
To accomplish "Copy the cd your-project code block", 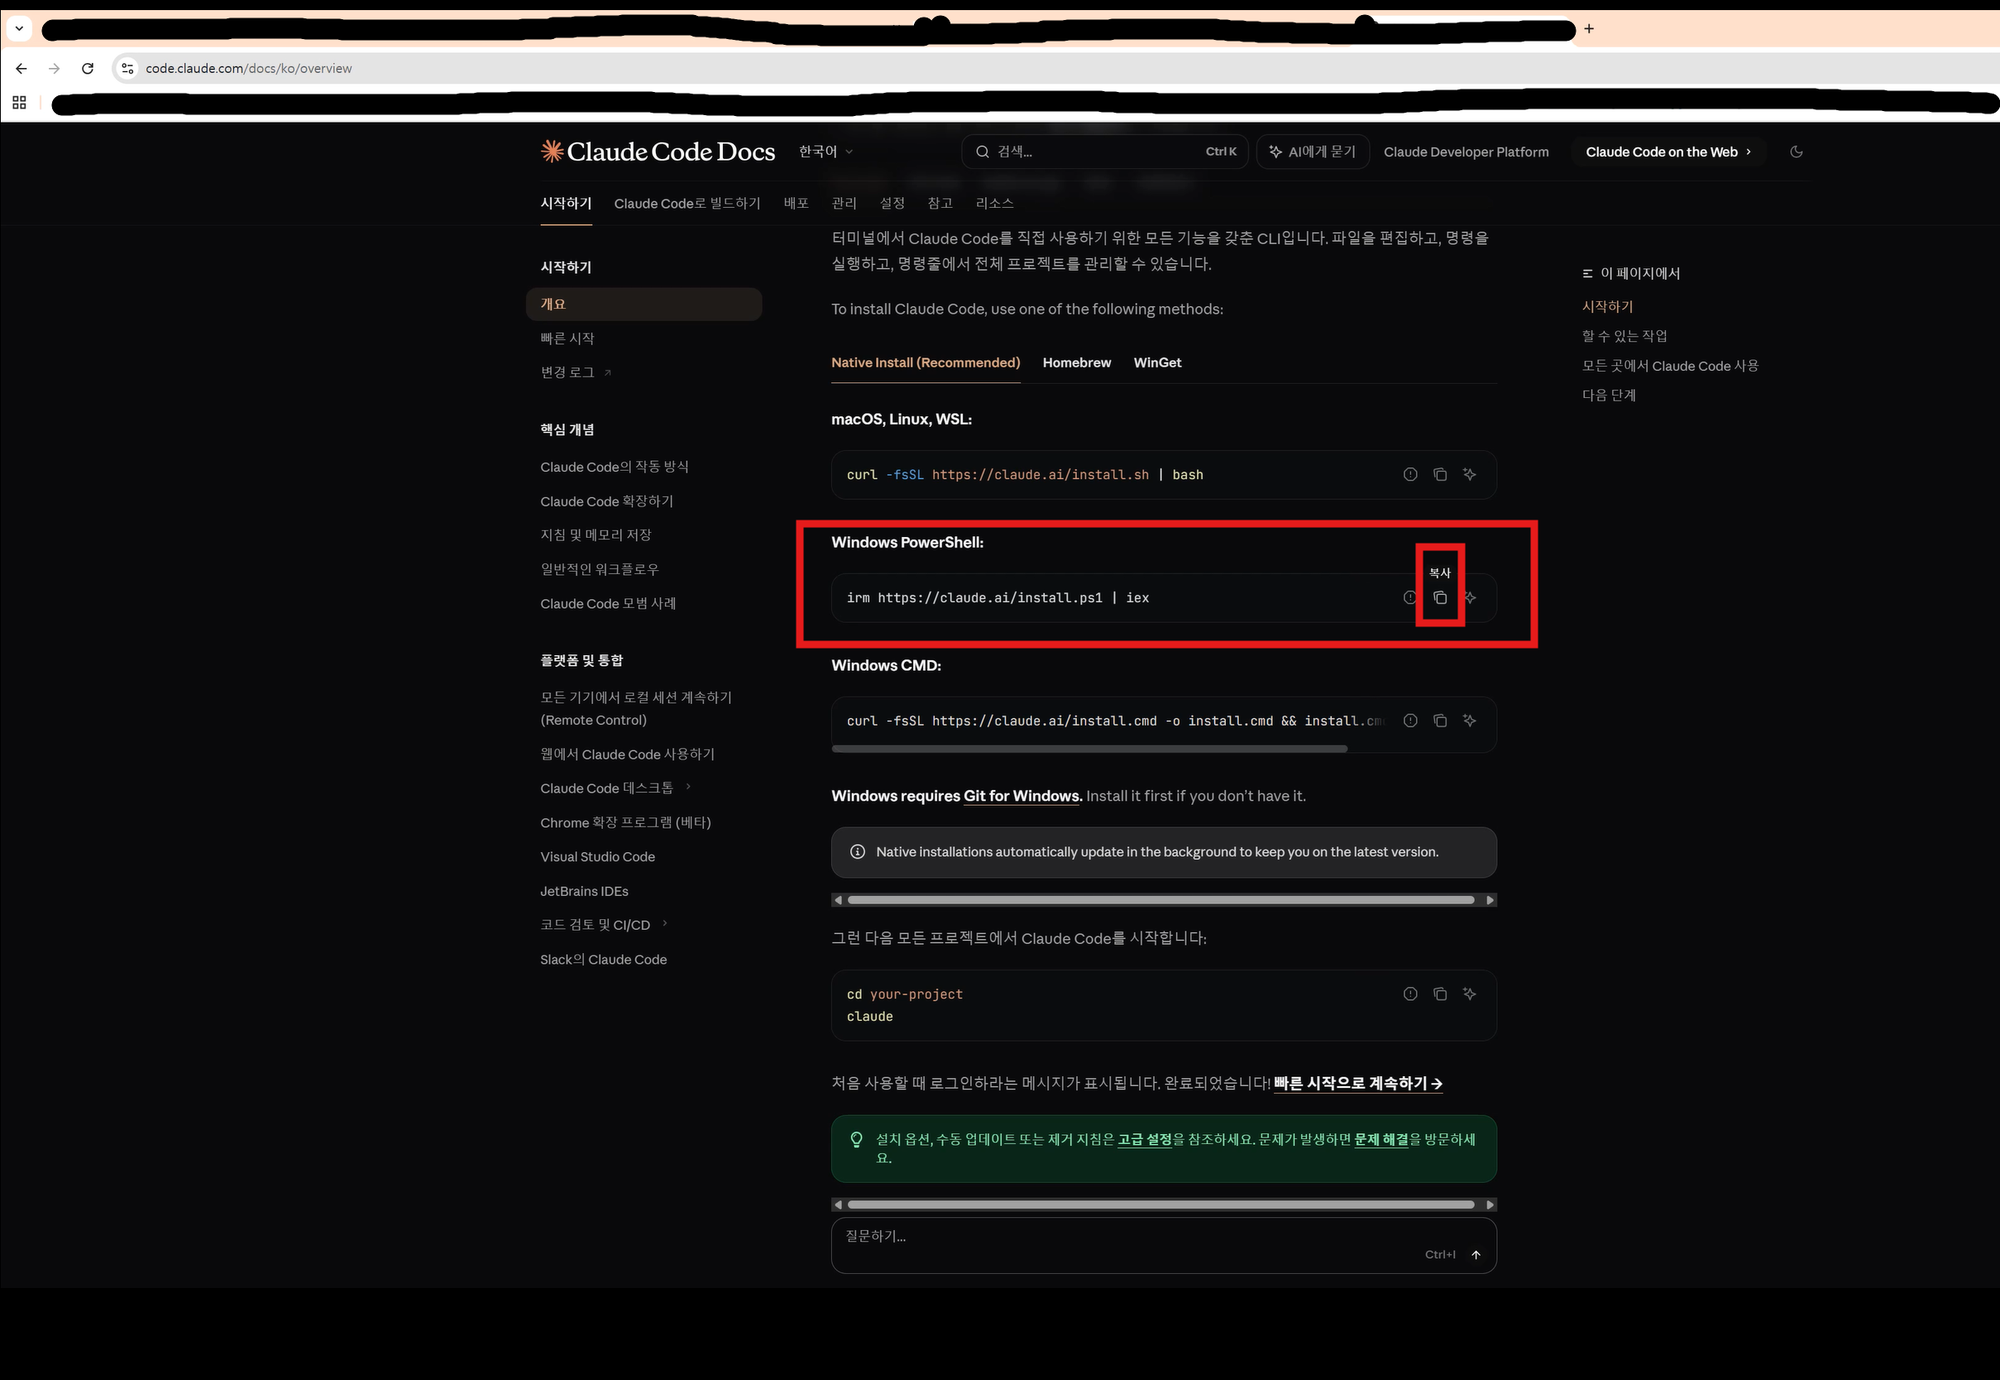I will (1440, 994).
